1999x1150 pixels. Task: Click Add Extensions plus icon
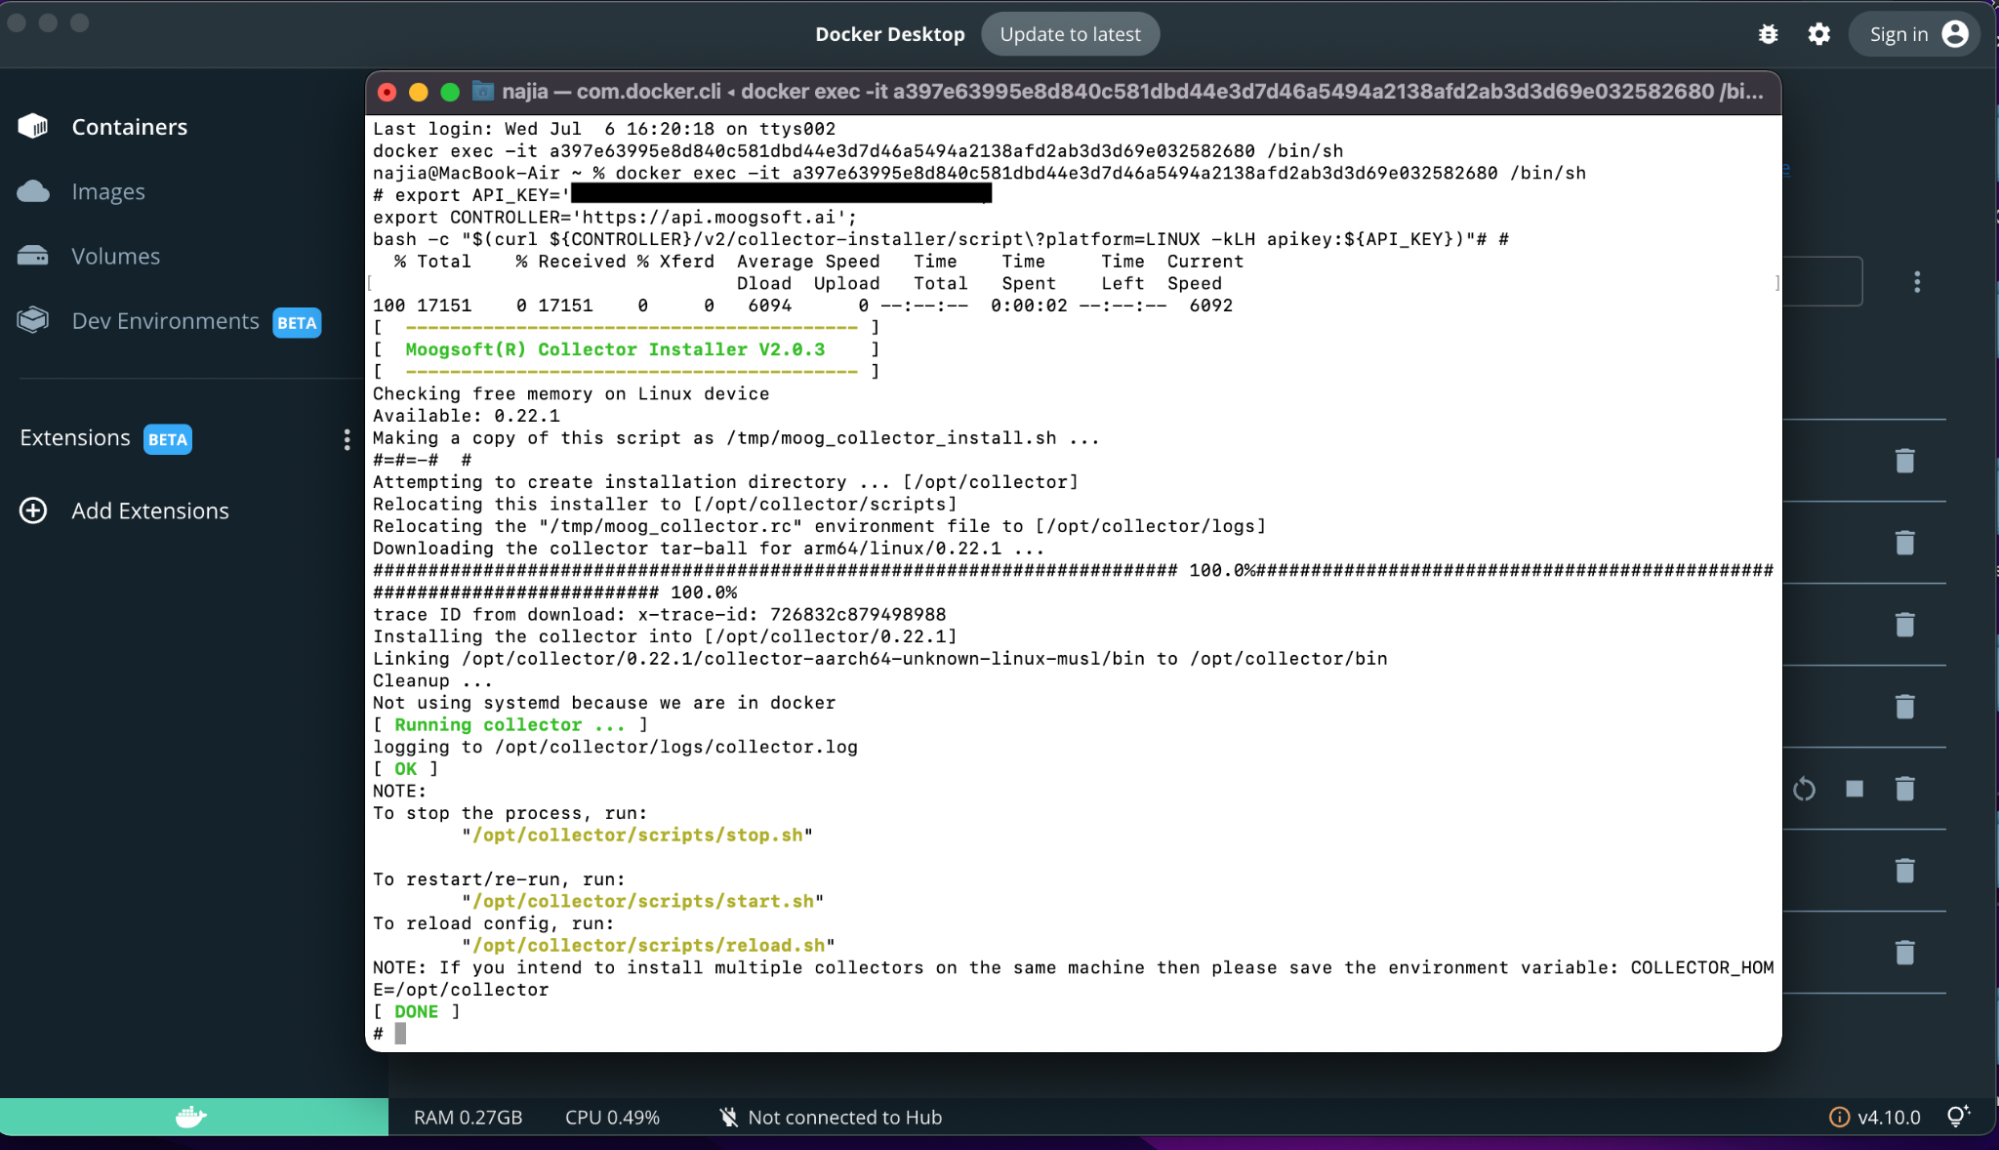[x=33, y=511]
